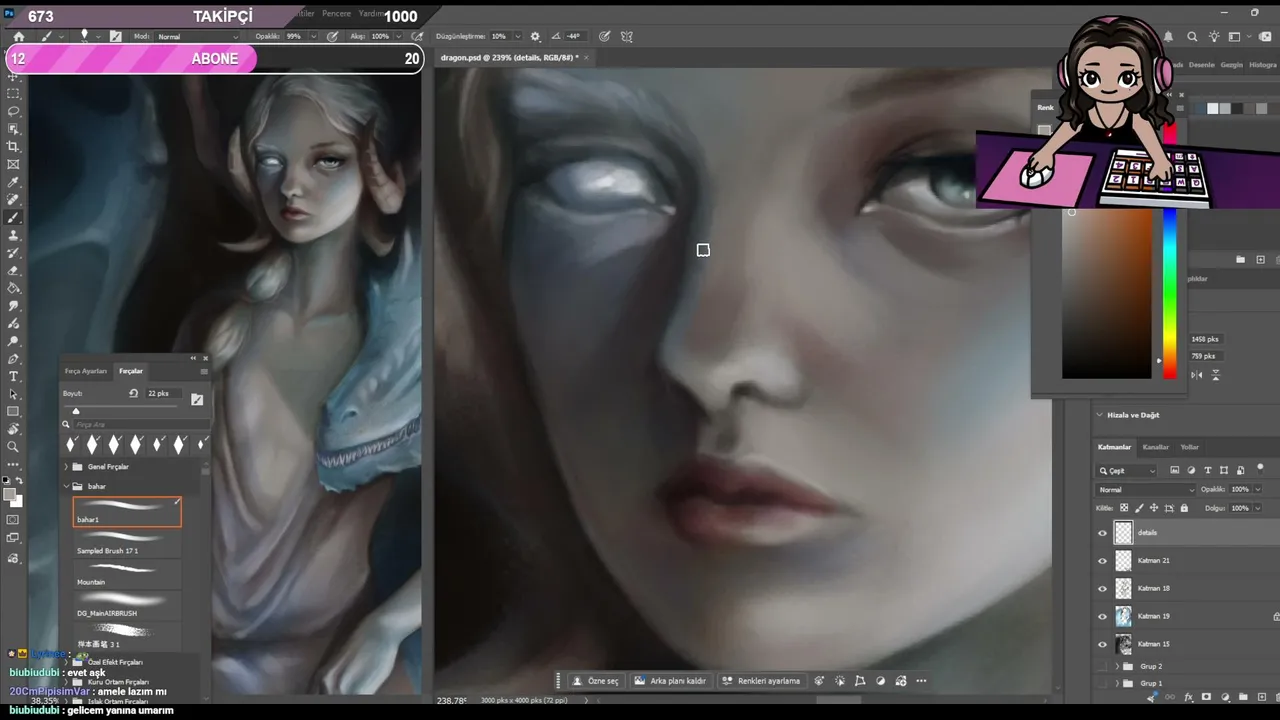Toggle lock transparent pixels icon
The height and width of the screenshot is (720, 1280).
1124,508
